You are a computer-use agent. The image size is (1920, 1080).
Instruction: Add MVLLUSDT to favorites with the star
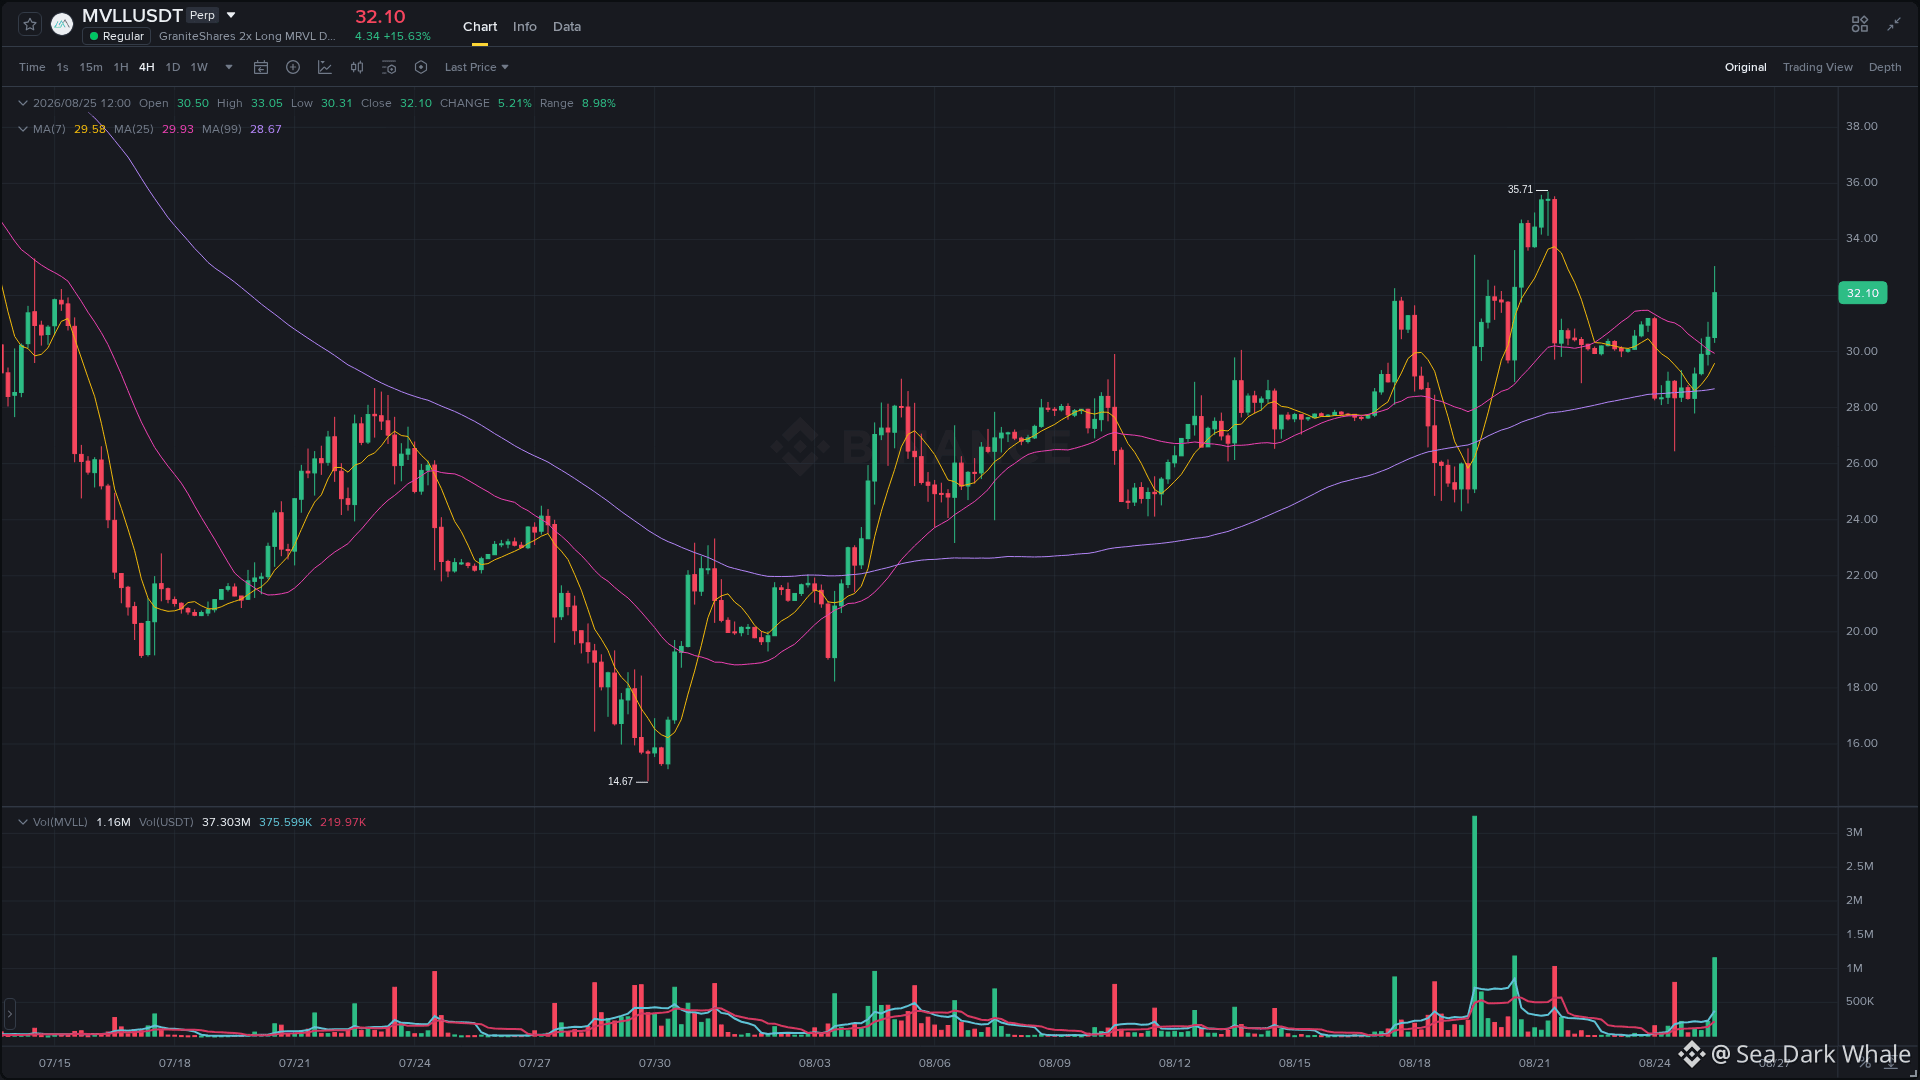point(30,24)
